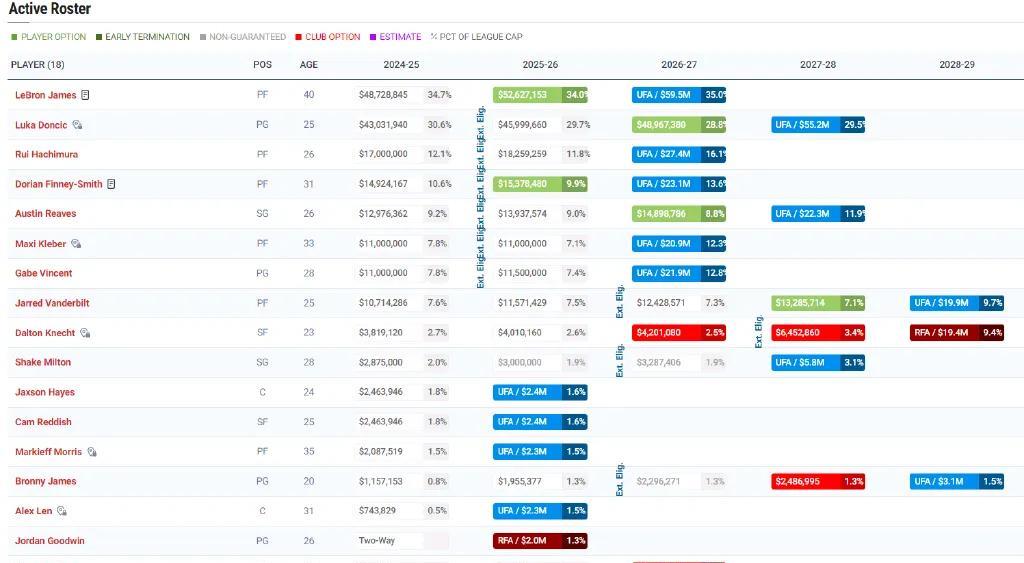The image size is (1024, 563).
Task: Click Kleber's UFA / $20.9M badge
Action: click(679, 244)
